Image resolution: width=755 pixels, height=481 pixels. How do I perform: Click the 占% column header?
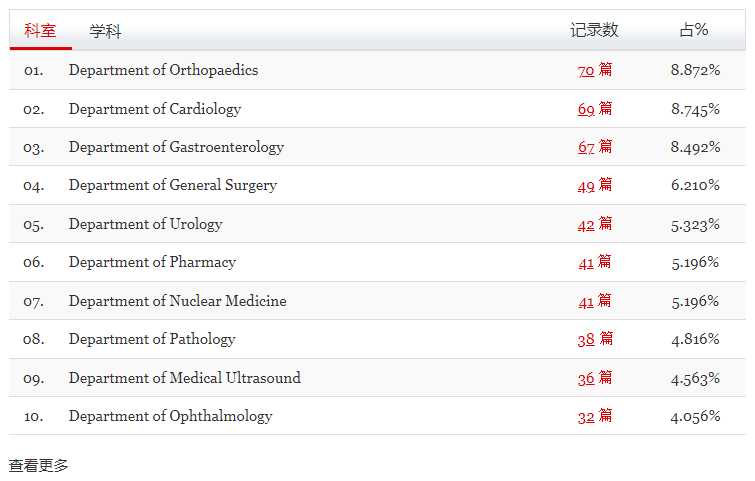point(694,30)
